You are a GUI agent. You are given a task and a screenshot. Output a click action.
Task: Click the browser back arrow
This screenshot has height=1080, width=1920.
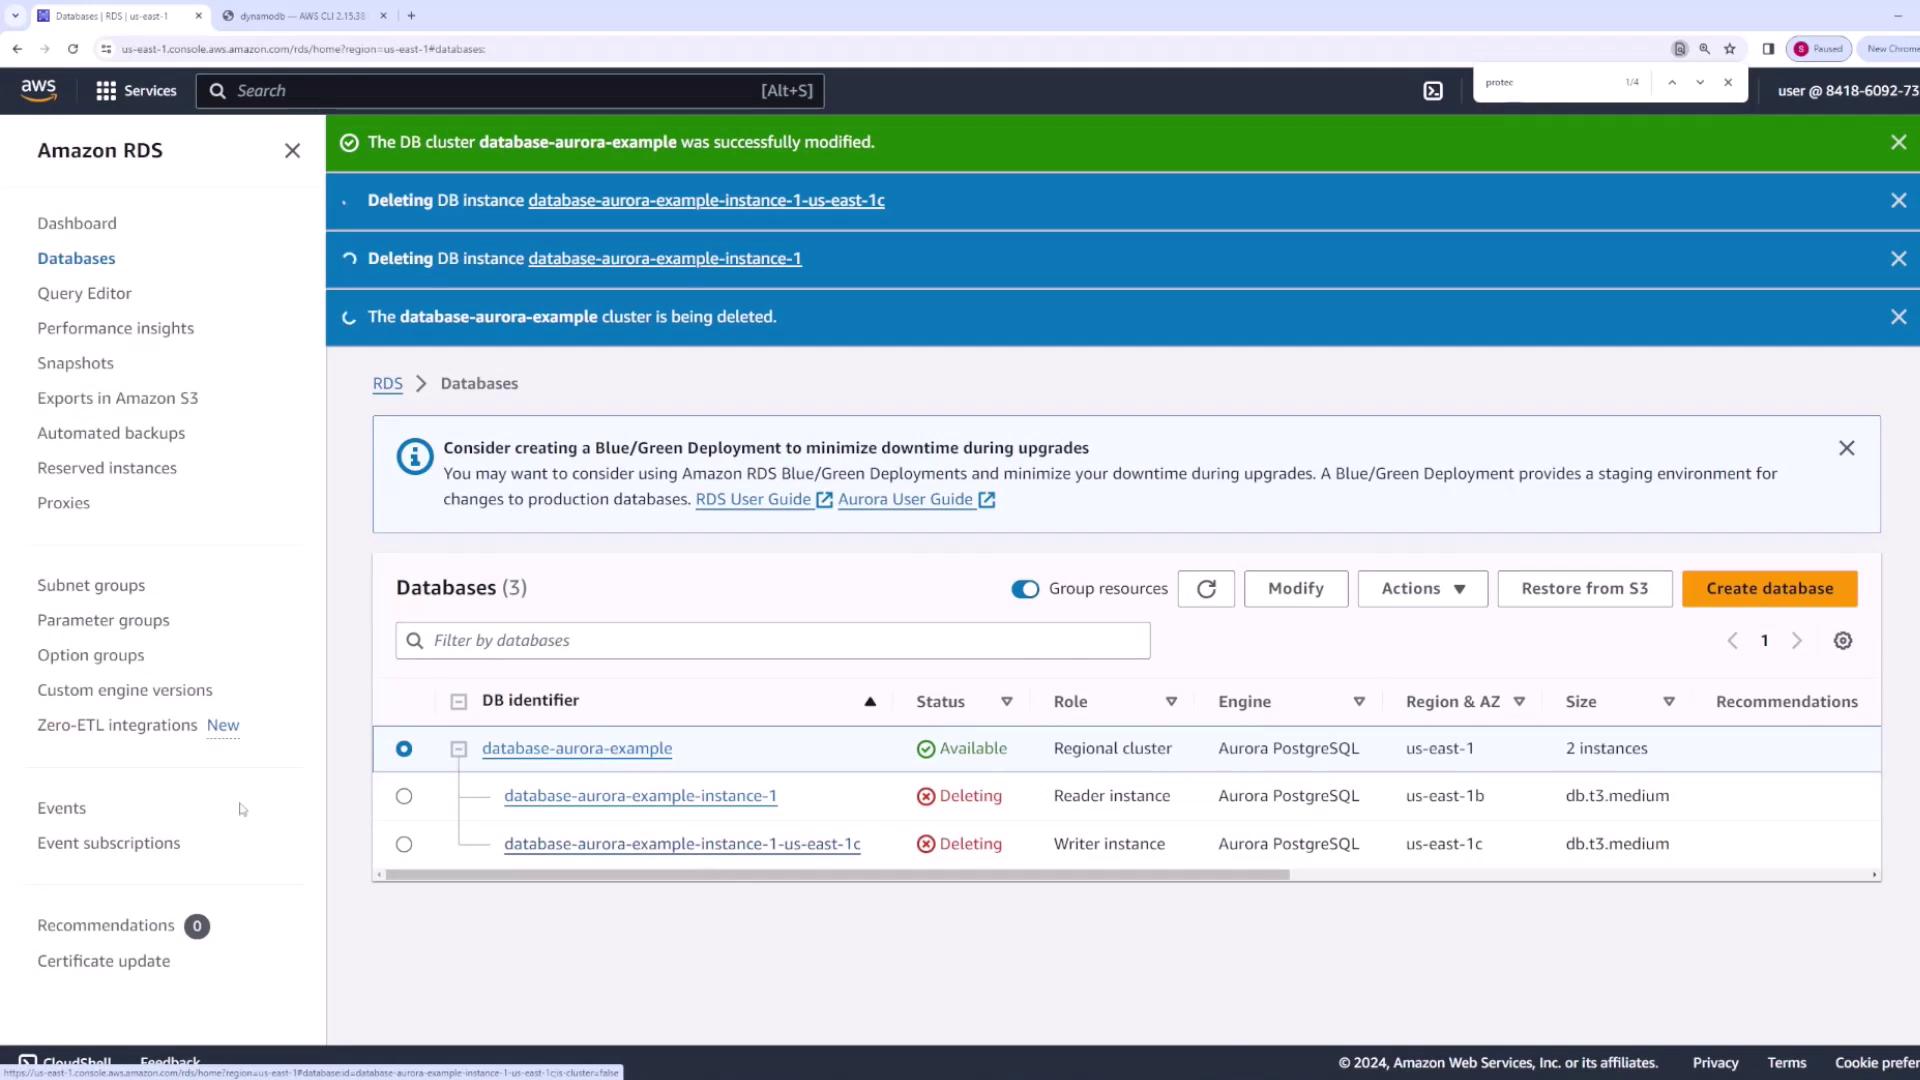pyautogui.click(x=17, y=49)
